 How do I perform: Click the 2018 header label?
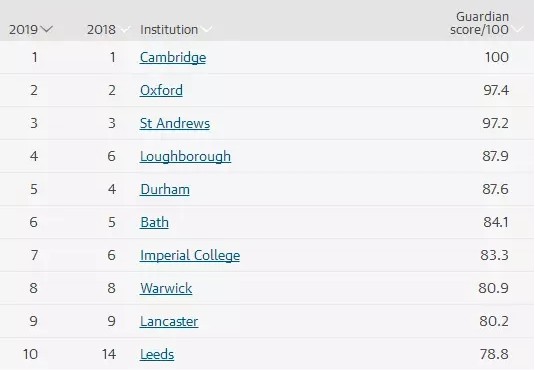(x=101, y=30)
